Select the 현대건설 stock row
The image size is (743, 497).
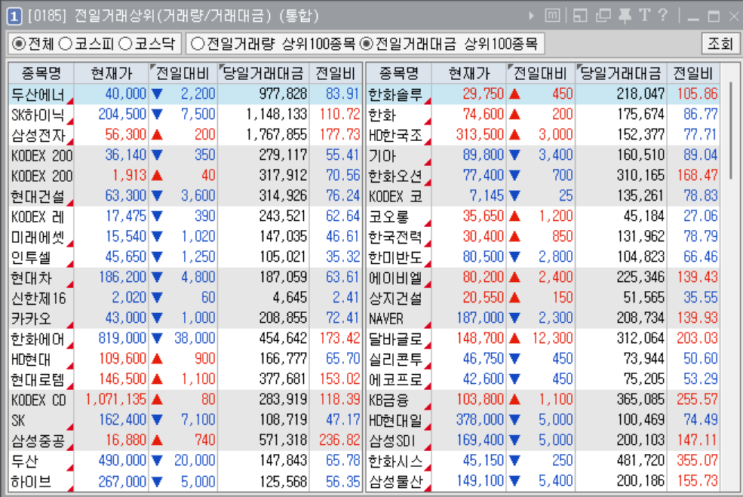point(185,196)
